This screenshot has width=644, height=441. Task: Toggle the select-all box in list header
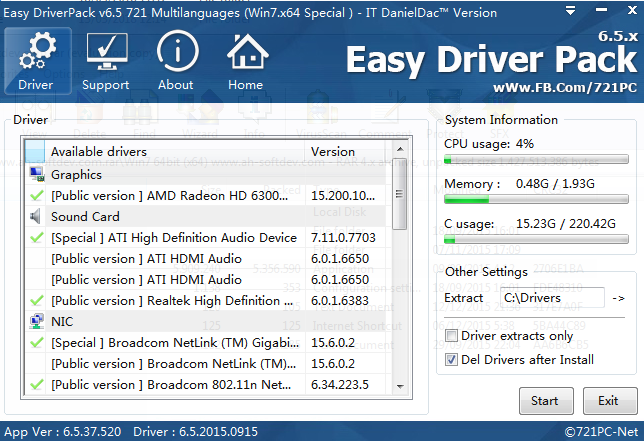pos(35,151)
